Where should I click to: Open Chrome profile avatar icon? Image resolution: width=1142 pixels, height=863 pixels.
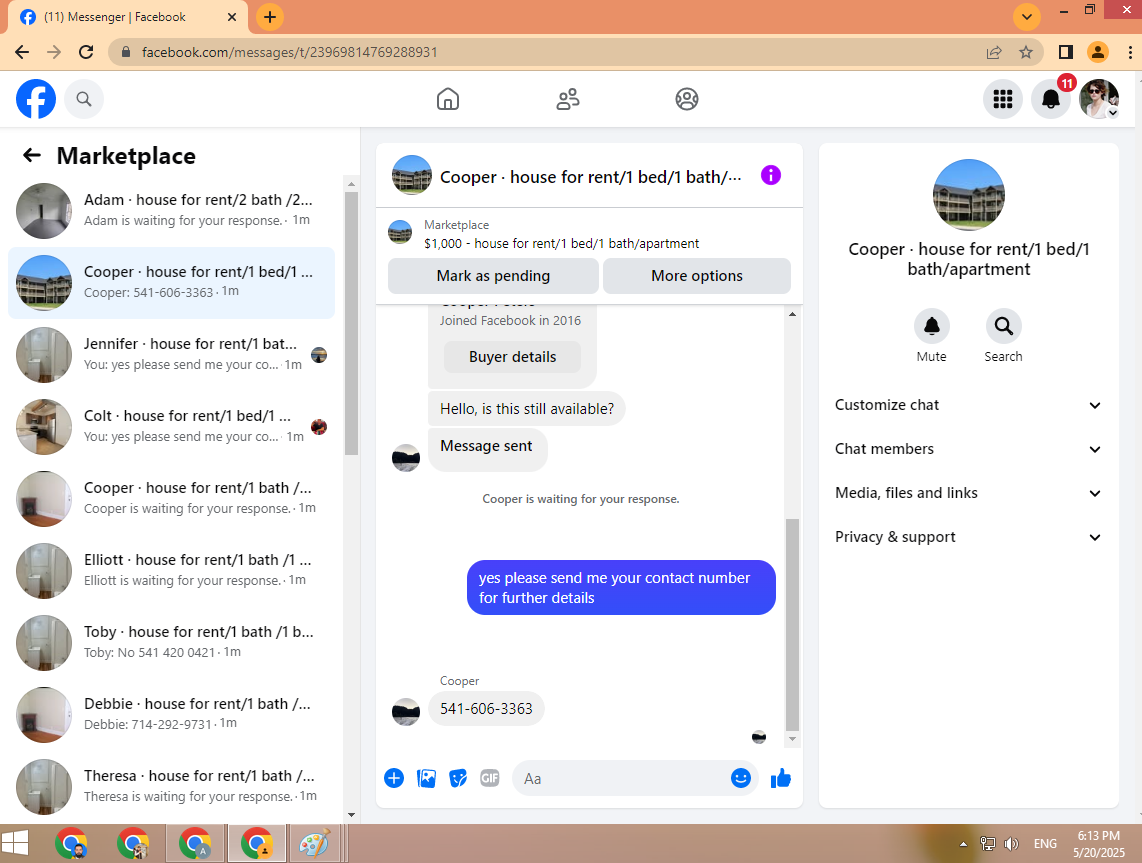(x=1098, y=52)
